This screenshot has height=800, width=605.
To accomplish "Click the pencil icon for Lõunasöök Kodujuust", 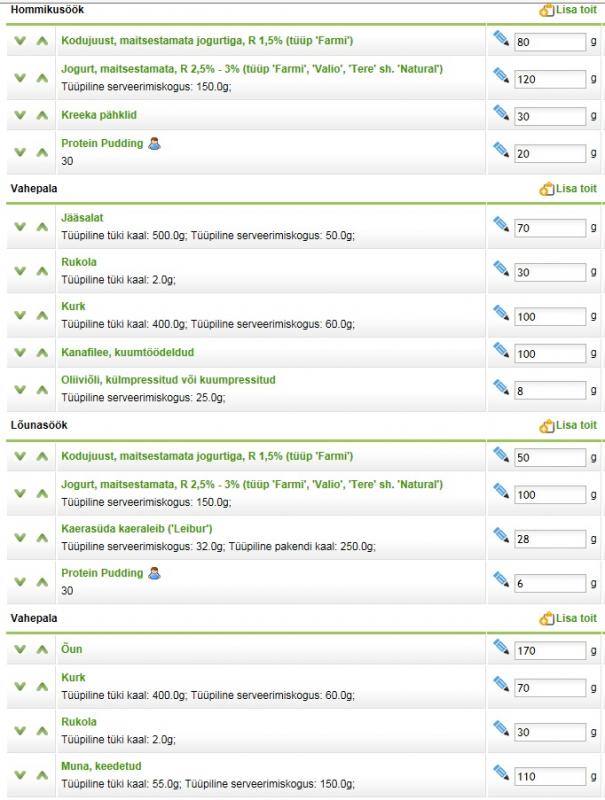I will click(x=501, y=454).
